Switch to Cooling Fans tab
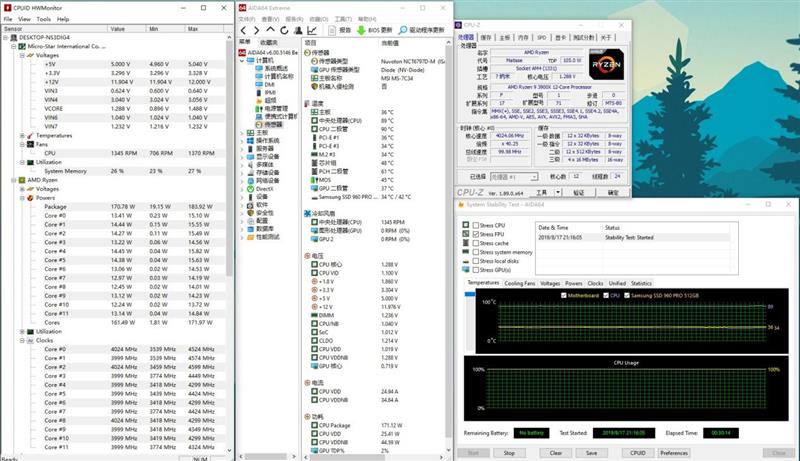800x461 pixels. 519,283
